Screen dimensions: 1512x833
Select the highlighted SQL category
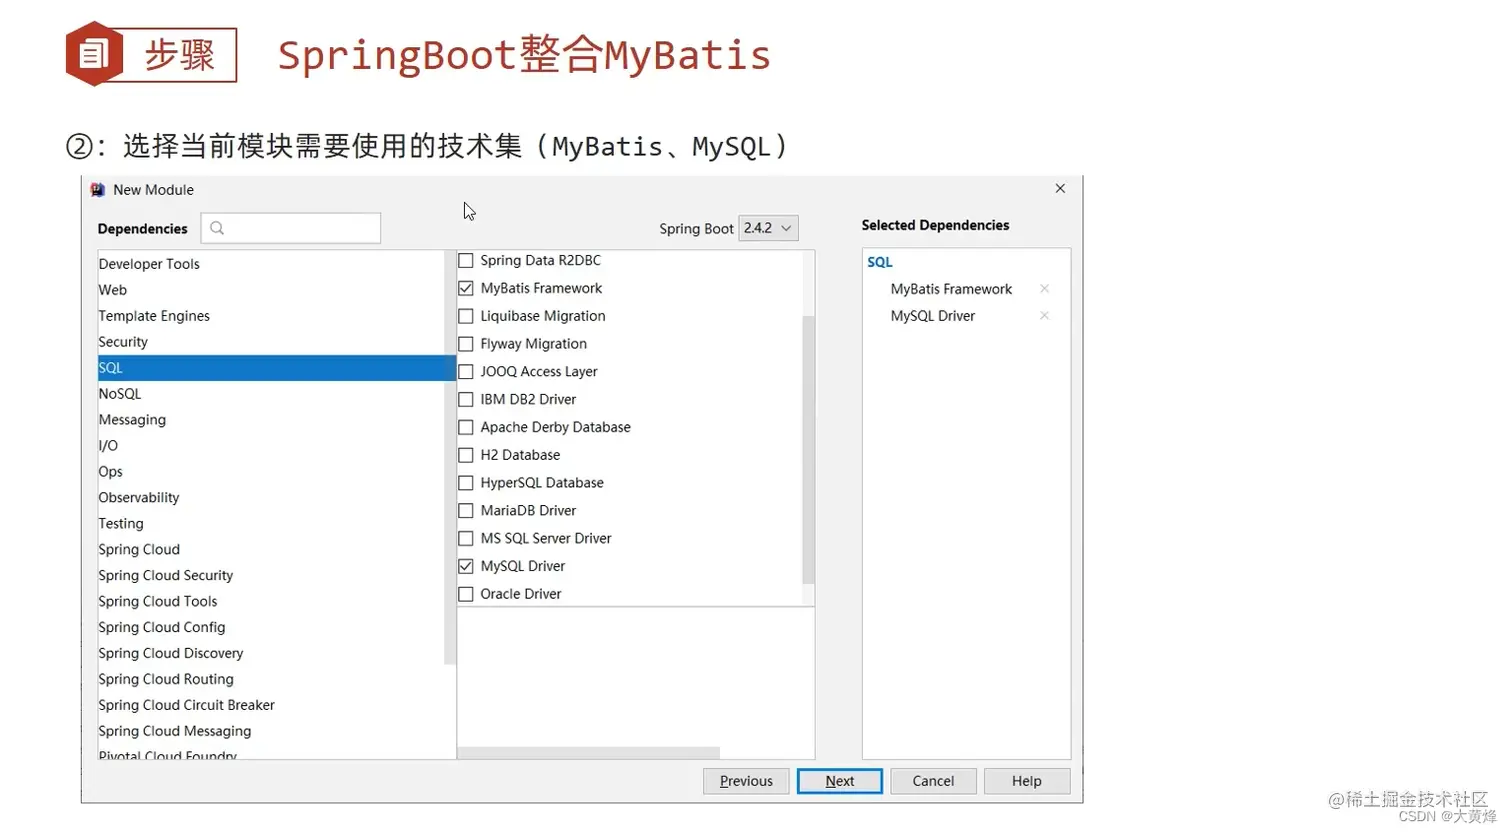pyautogui.click(x=276, y=368)
